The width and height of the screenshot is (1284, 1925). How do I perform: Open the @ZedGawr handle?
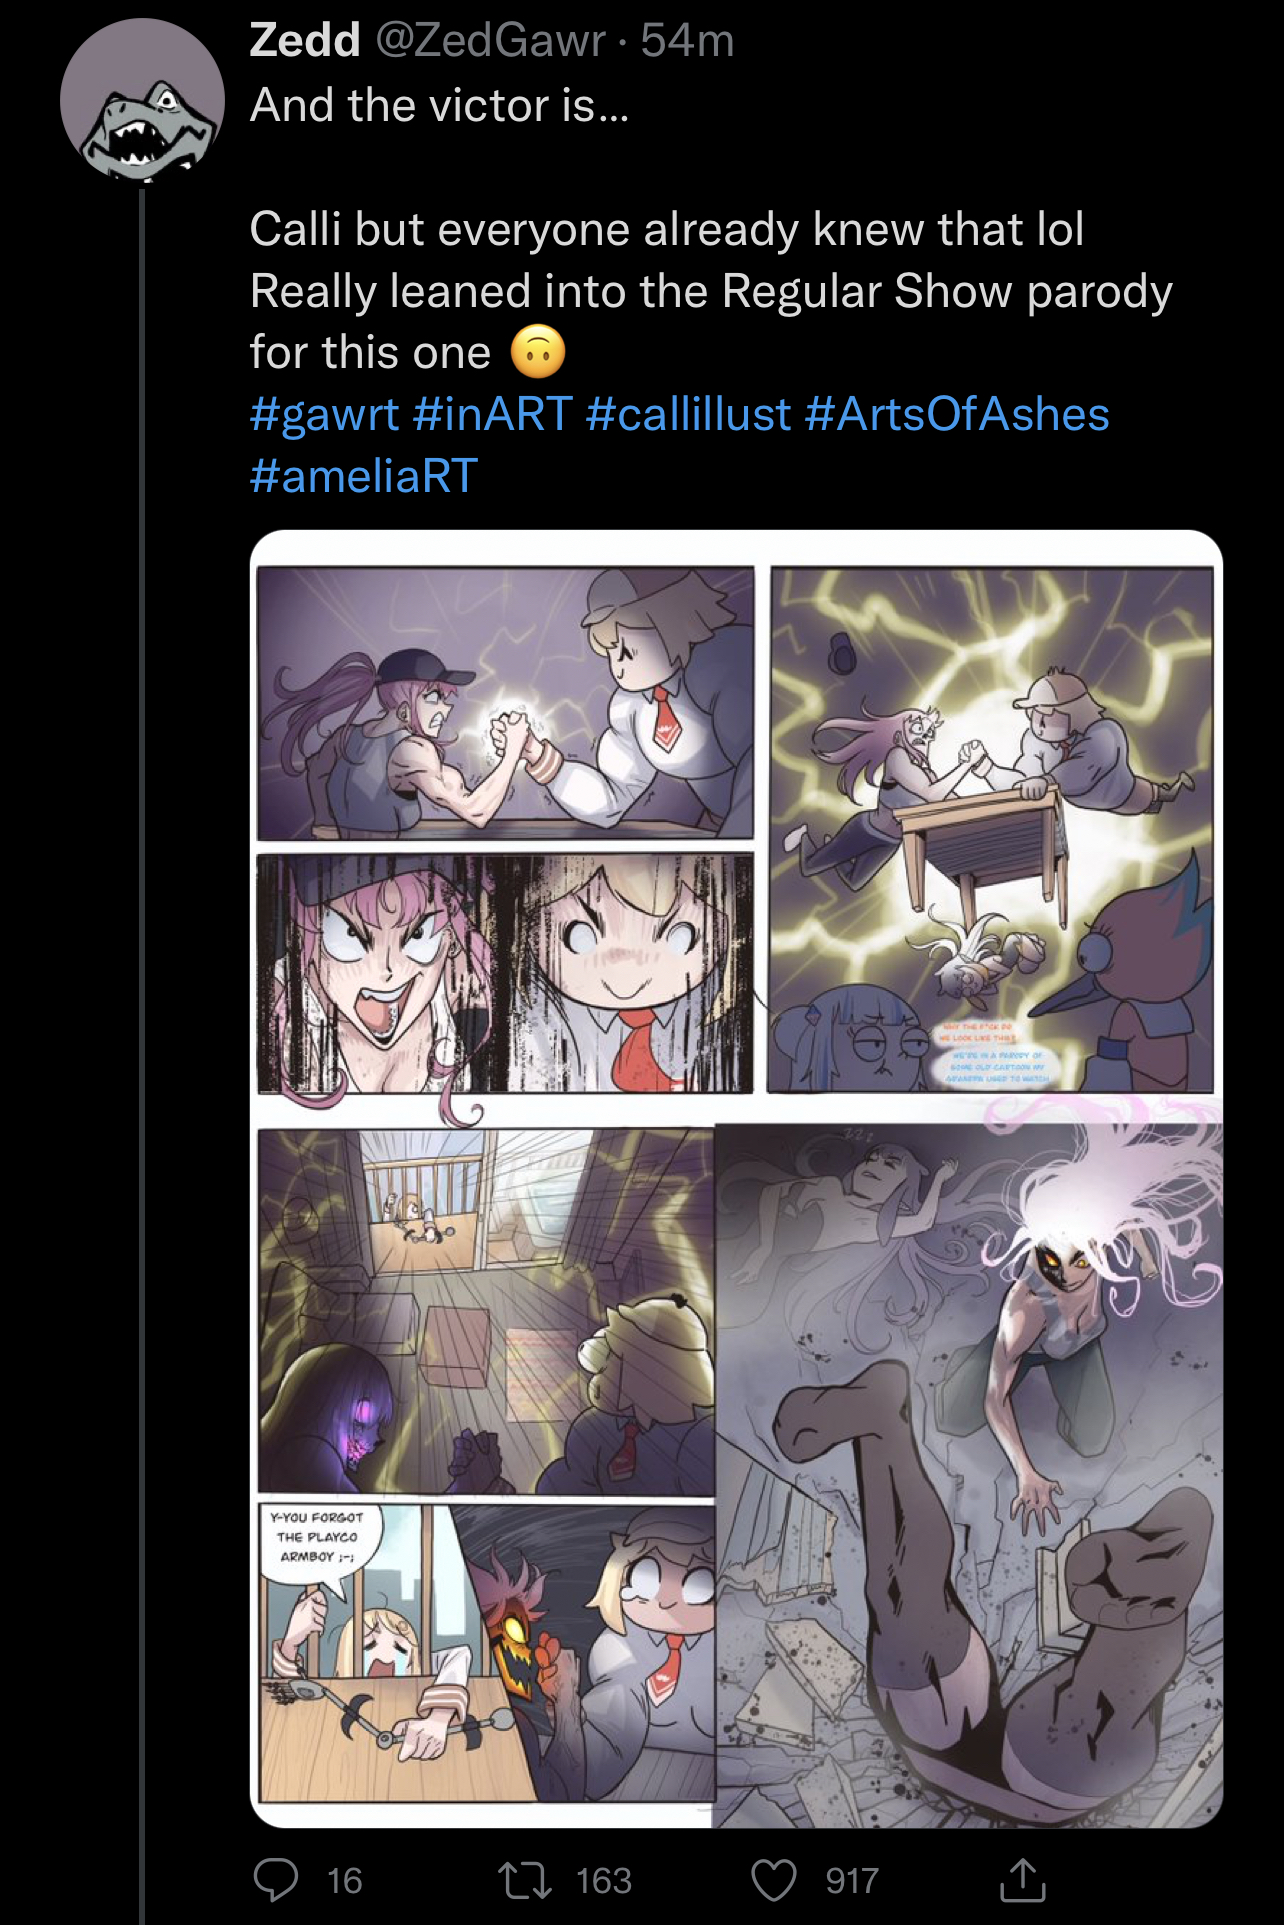point(490,40)
